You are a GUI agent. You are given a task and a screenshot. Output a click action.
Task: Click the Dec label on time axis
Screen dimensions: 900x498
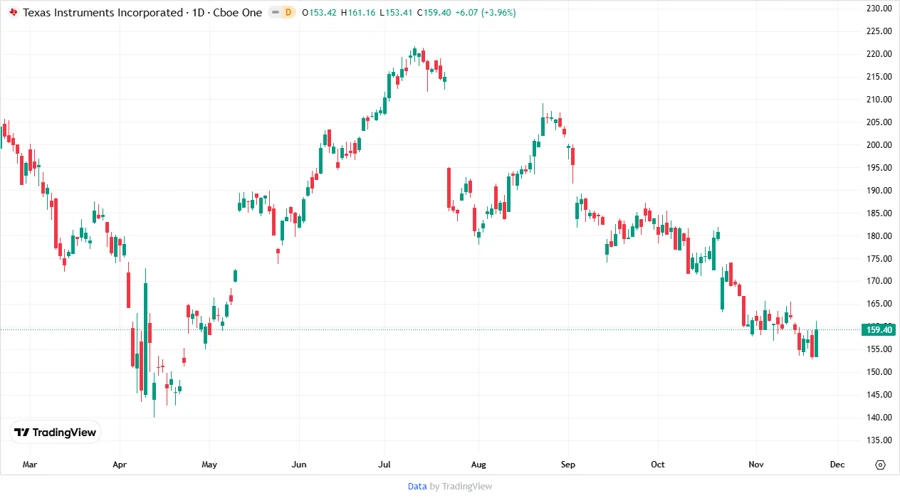pyautogui.click(x=837, y=464)
